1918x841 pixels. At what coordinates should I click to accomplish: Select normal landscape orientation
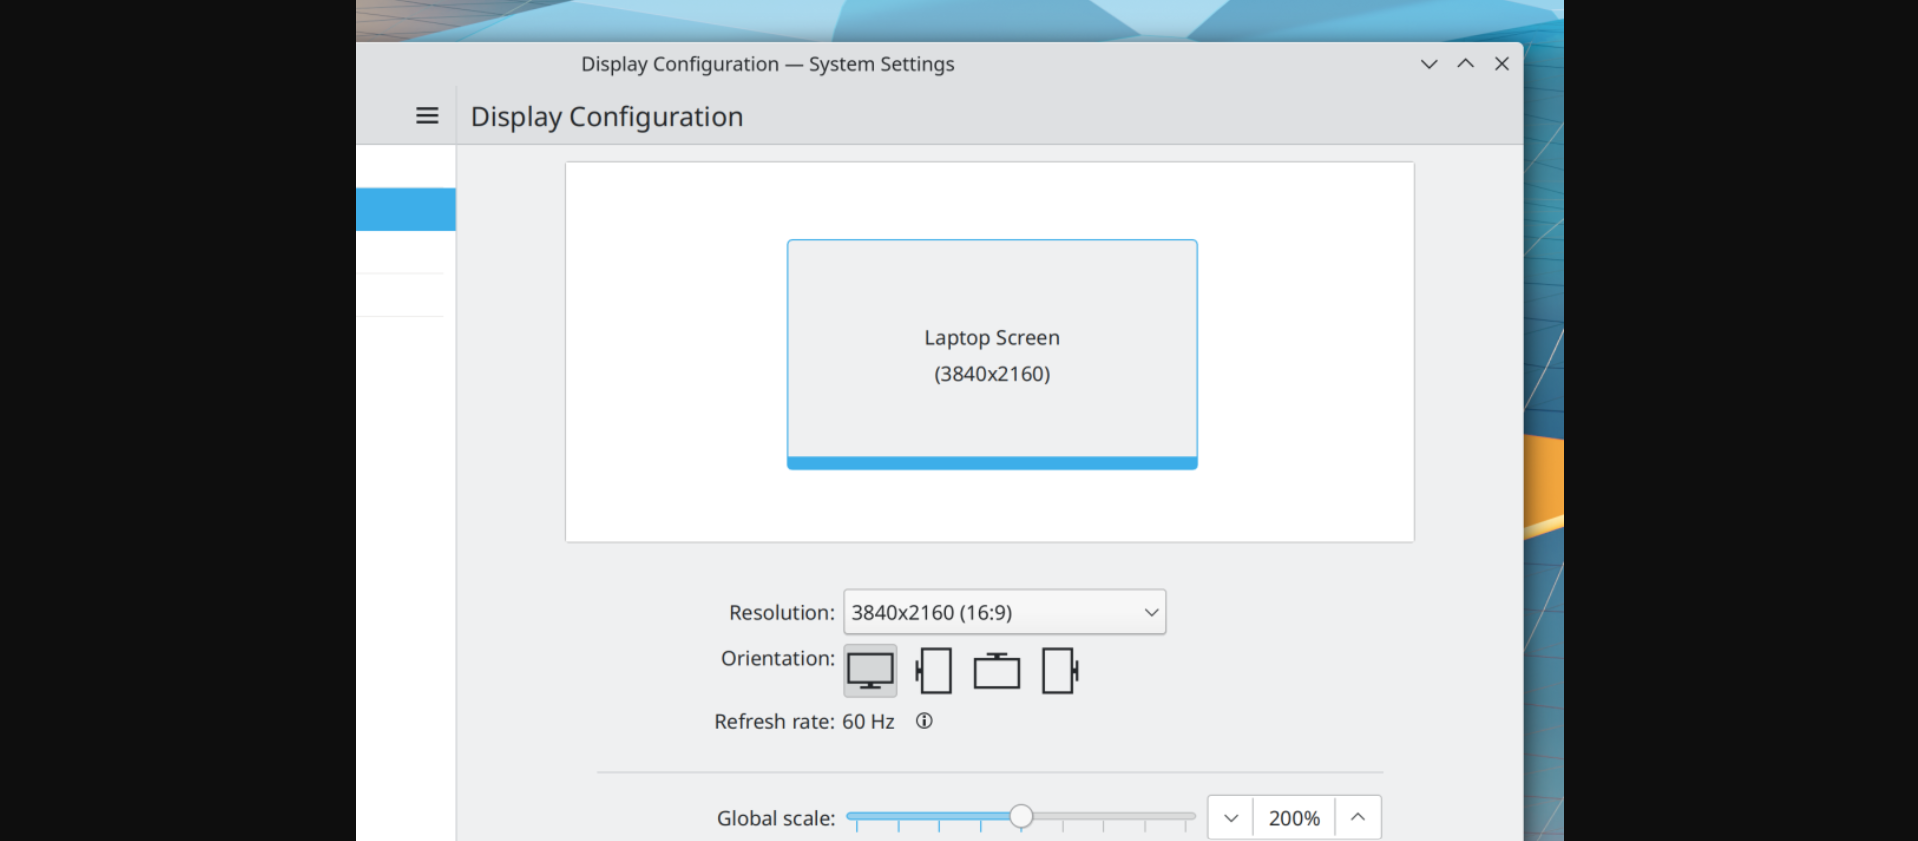870,670
